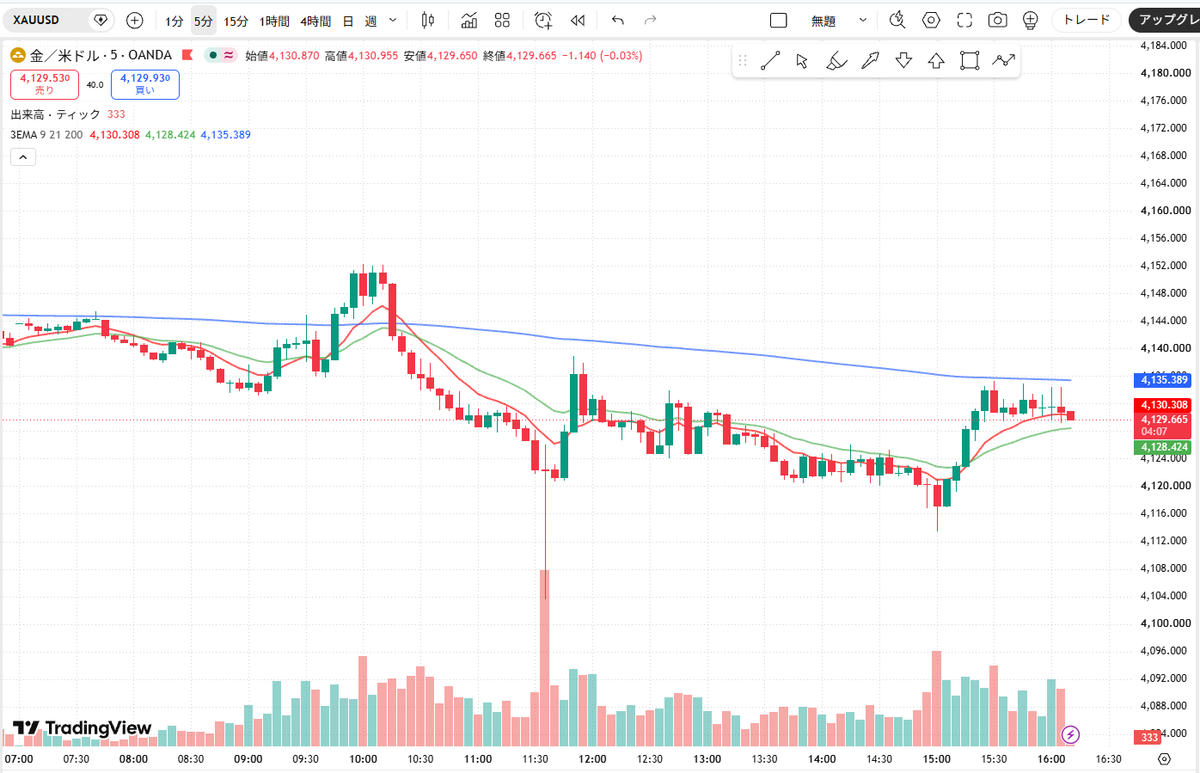Click the 333 volume label on scale
1200x773 pixels.
(x=1147, y=737)
